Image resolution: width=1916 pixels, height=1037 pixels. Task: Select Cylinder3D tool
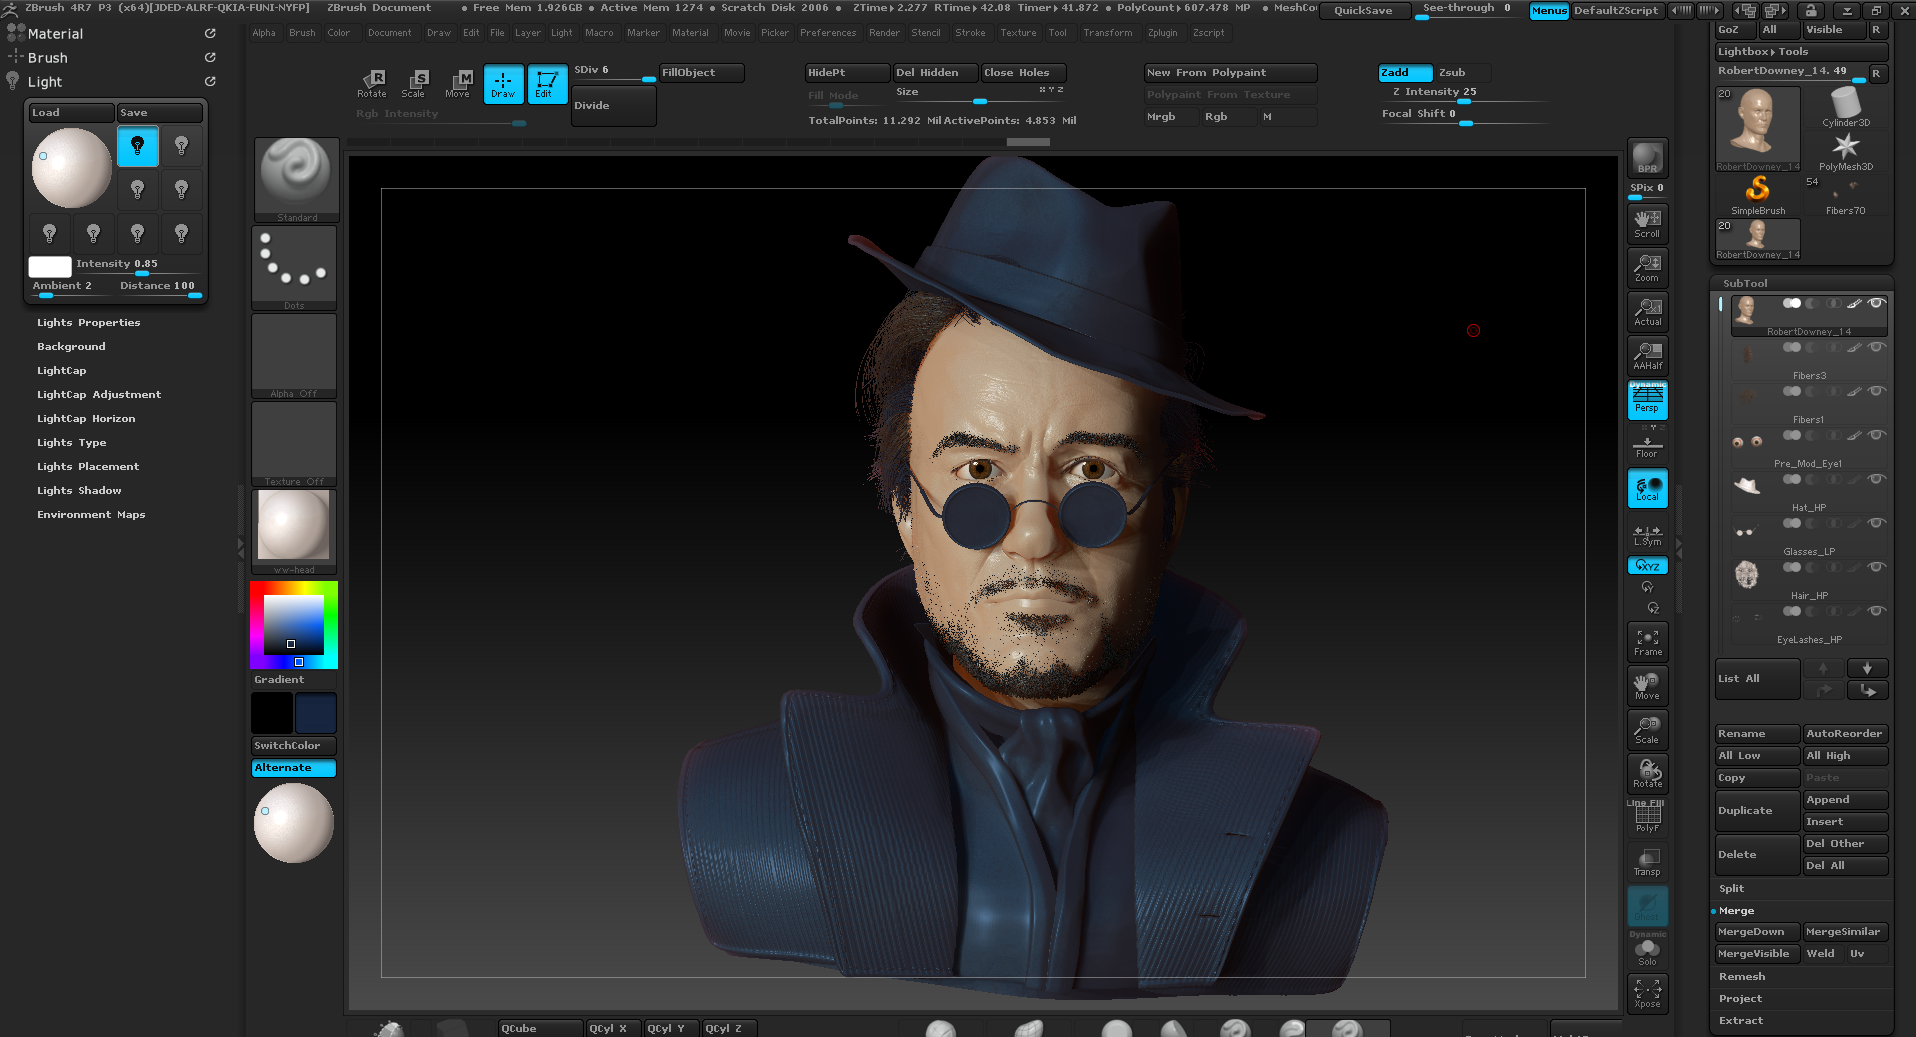[x=1846, y=107]
